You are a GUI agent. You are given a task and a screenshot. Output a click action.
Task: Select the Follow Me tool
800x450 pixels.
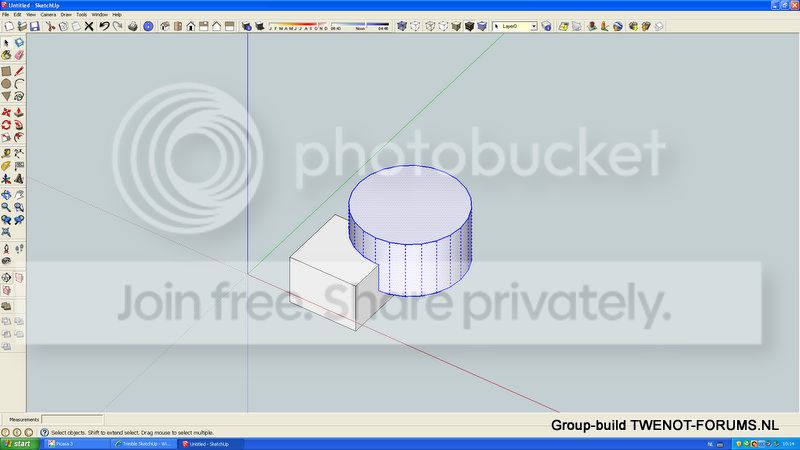click(x=19, y=125)
